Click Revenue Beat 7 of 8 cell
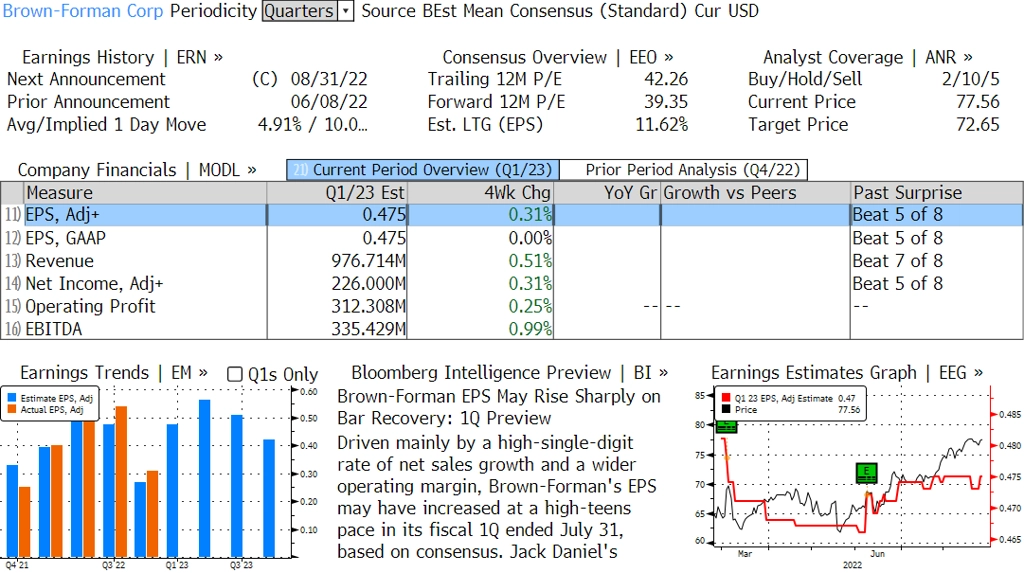This screenshot has height=573, width=1024. (897, 261)
